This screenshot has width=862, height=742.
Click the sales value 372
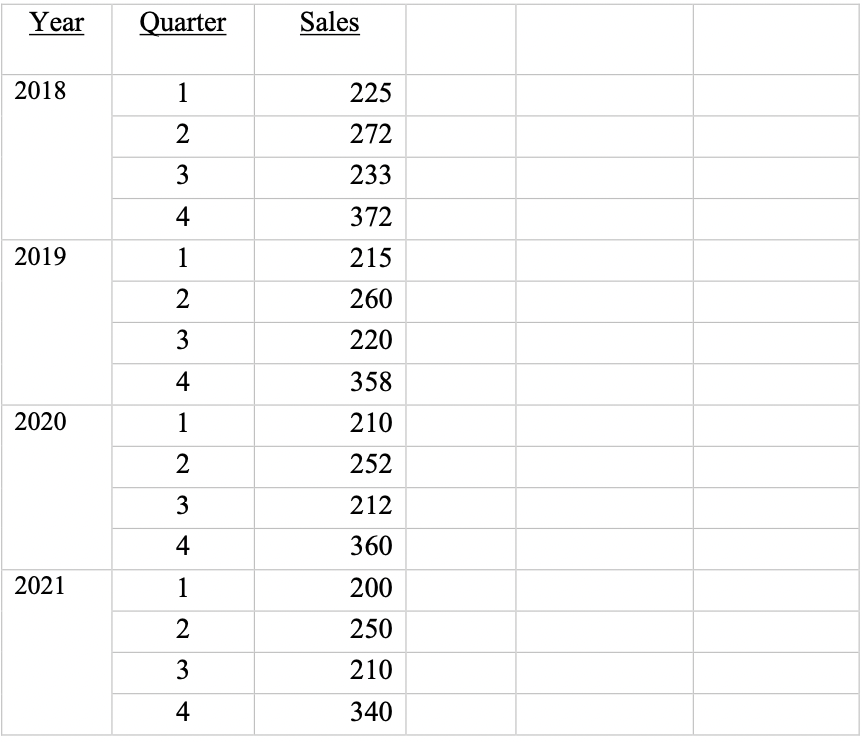[x=371, y=217]
